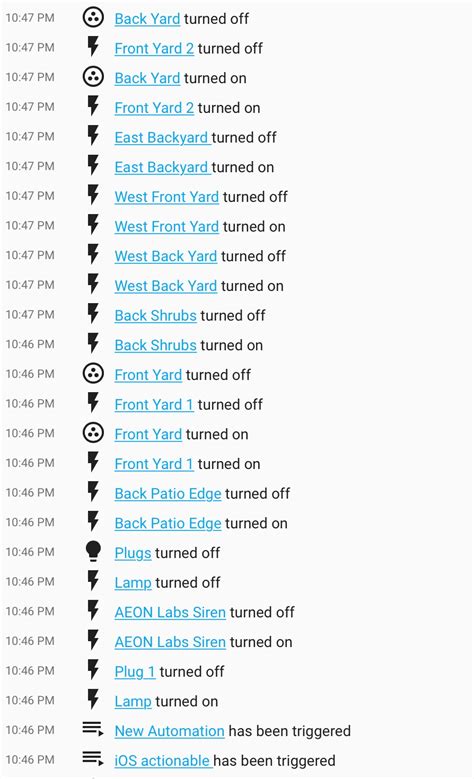Open Front Yard 1 link in turned off entry

[154, 404]
